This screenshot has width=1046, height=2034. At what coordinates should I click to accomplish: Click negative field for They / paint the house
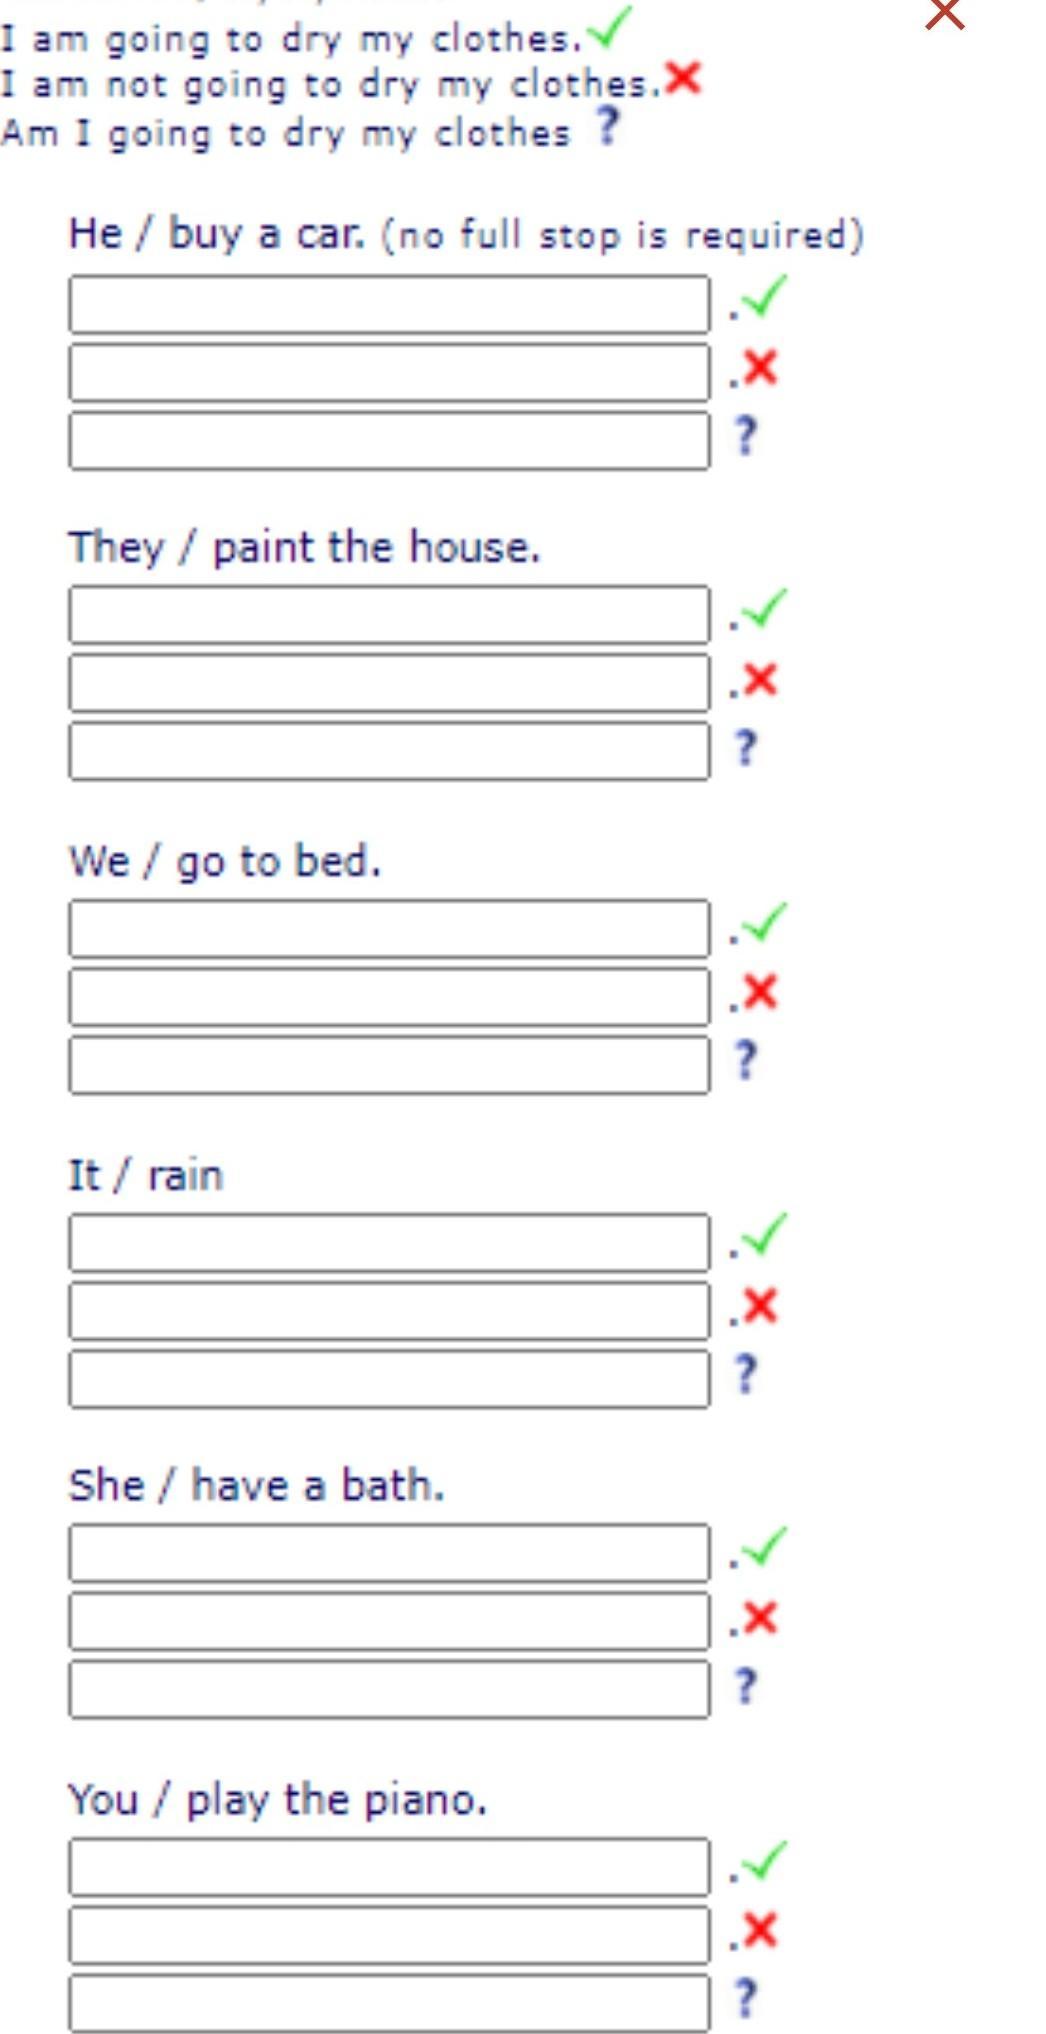click(389, 683)
